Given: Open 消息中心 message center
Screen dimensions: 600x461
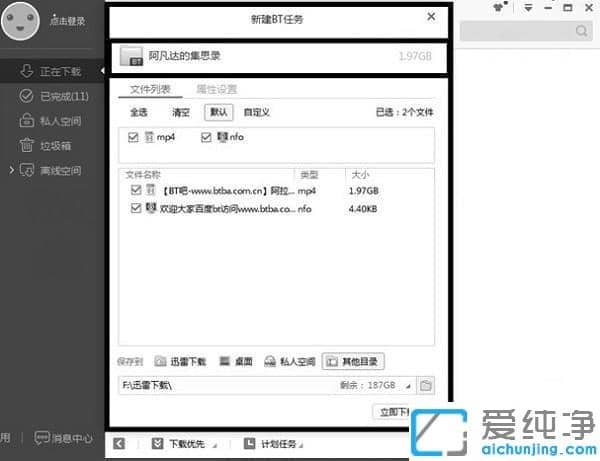Looking at the screenshot, I should coord(64,438).
